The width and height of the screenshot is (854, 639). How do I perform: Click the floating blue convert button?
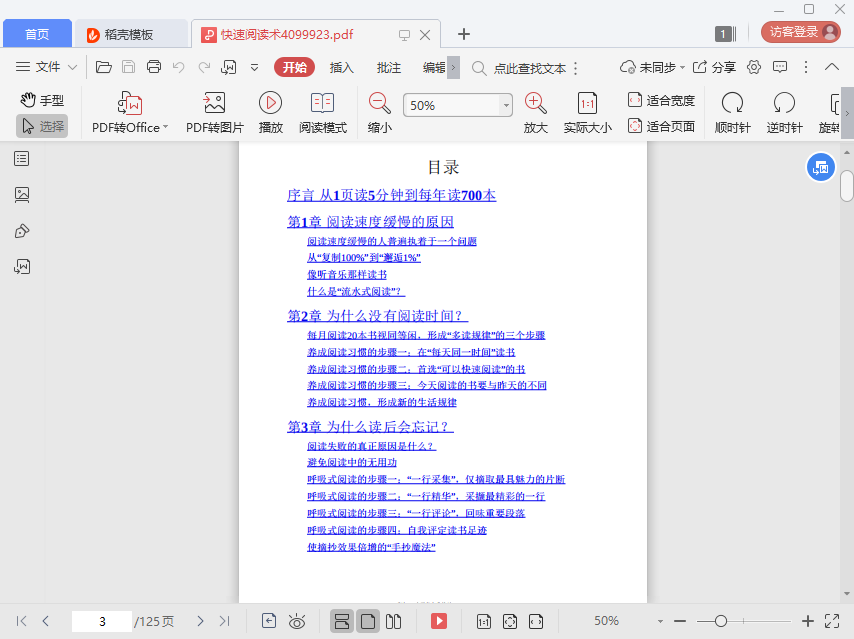click(820, 168)
